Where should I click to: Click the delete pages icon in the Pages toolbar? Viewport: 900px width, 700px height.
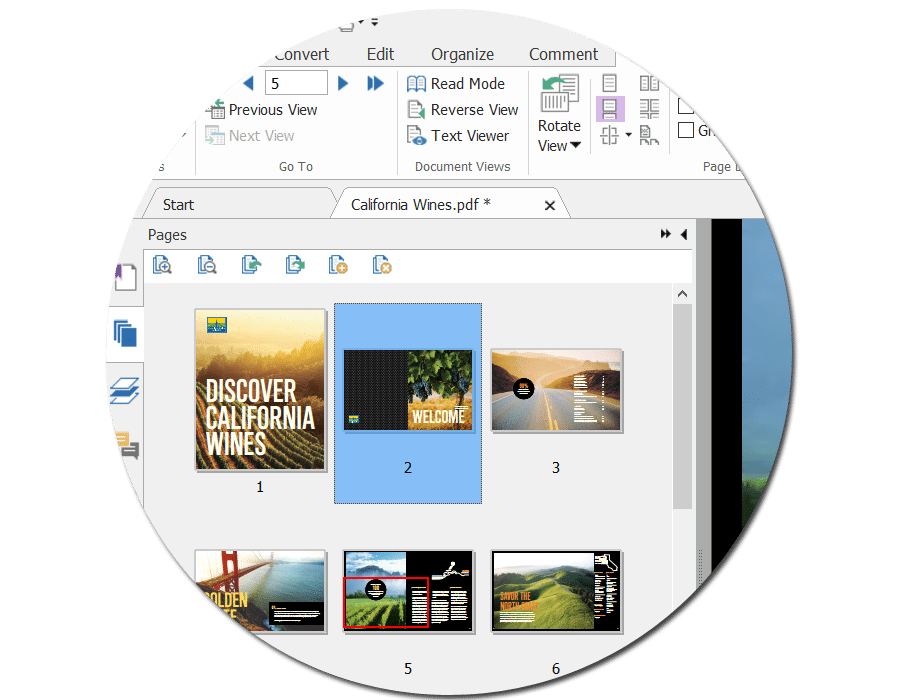click(382, 265)
